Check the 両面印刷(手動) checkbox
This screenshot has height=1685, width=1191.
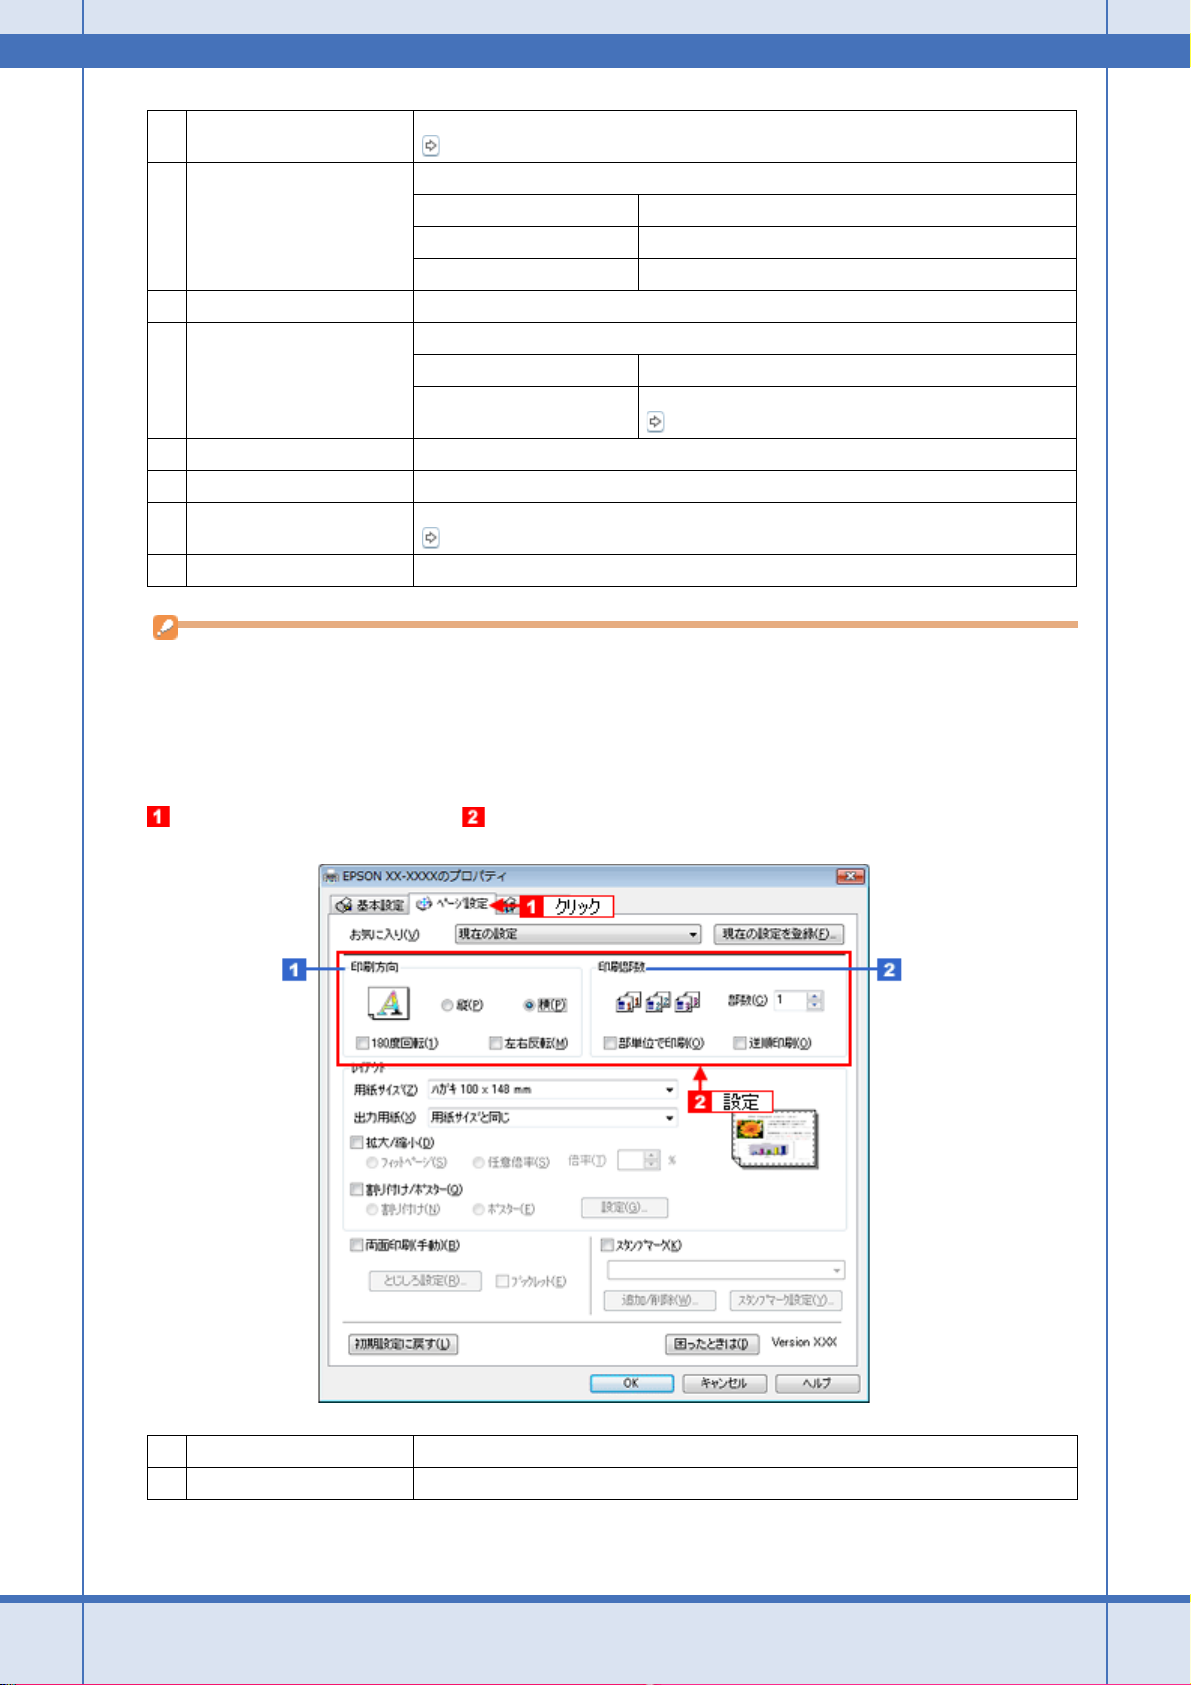(357, 1245)
